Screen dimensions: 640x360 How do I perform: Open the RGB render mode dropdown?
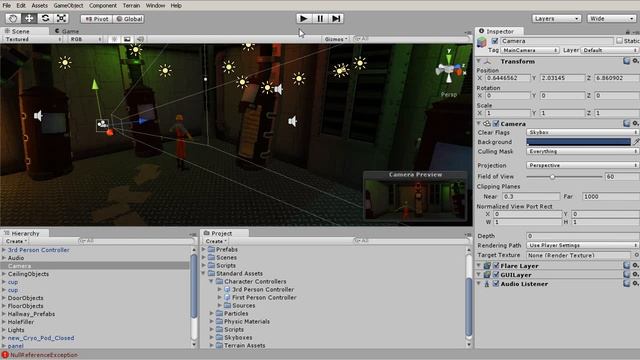[86, 39]
